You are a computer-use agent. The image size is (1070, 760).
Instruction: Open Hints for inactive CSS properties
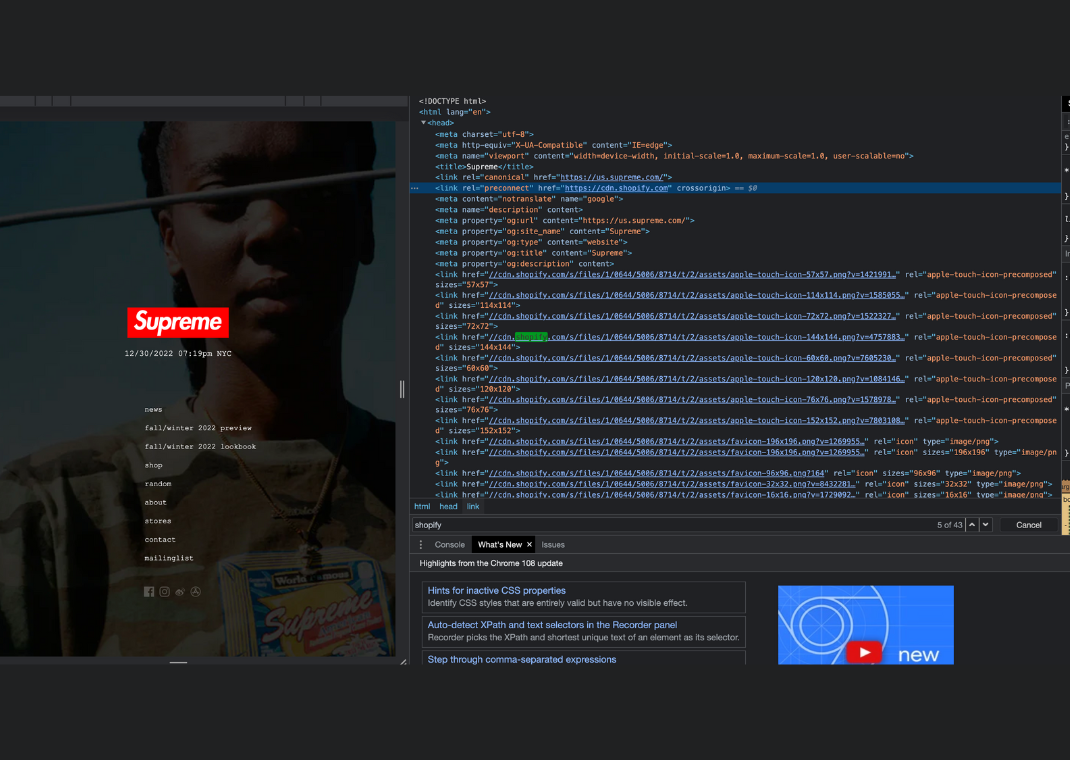[x=496, y=590]
